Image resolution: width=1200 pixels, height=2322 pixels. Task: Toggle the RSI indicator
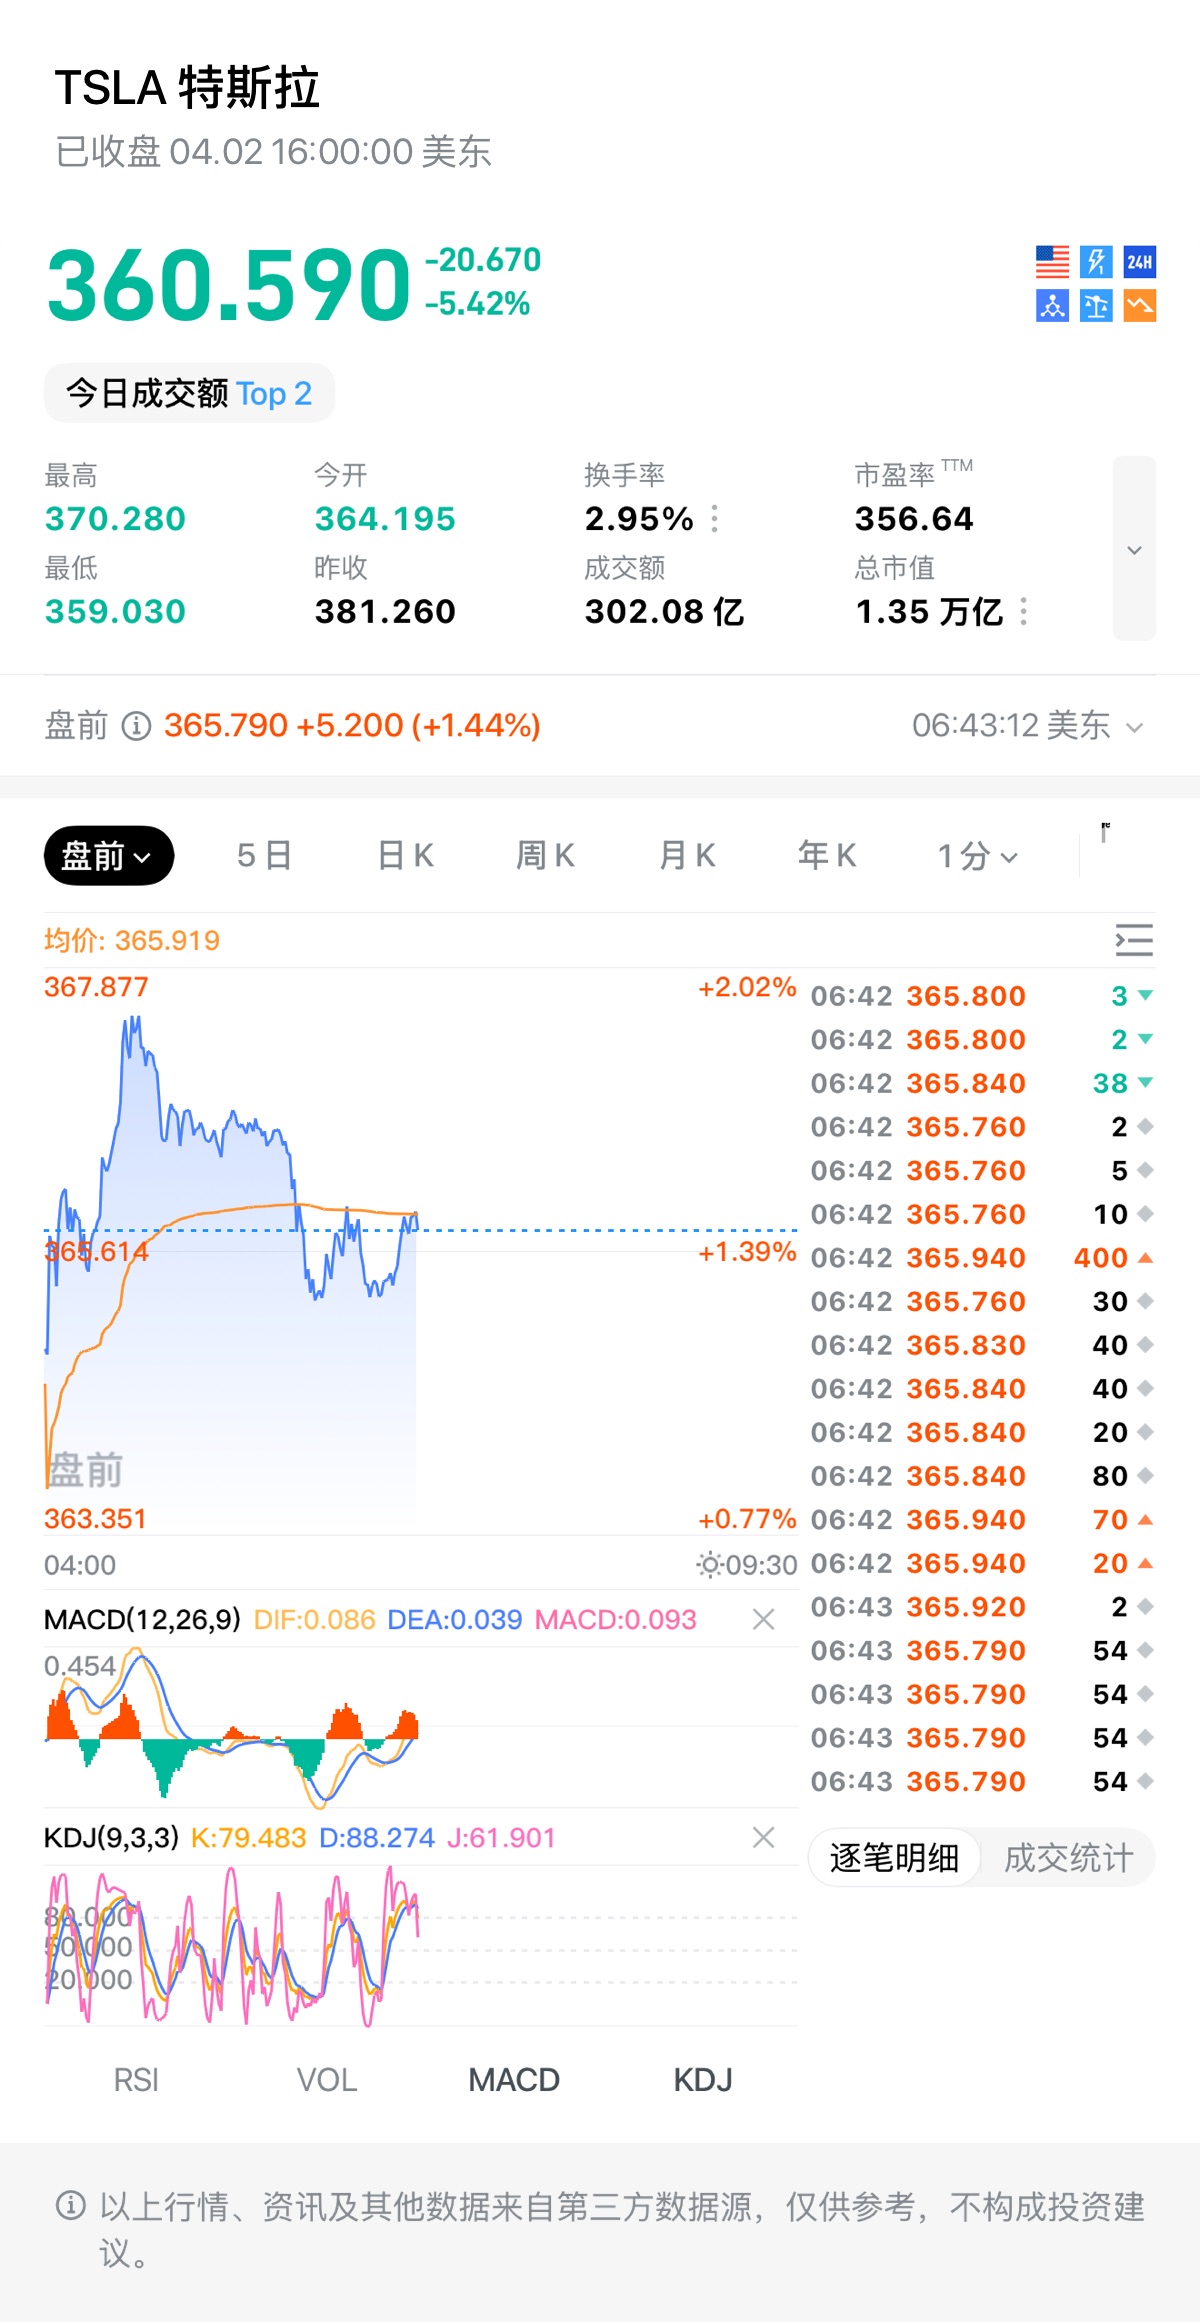coord(136,2080)
